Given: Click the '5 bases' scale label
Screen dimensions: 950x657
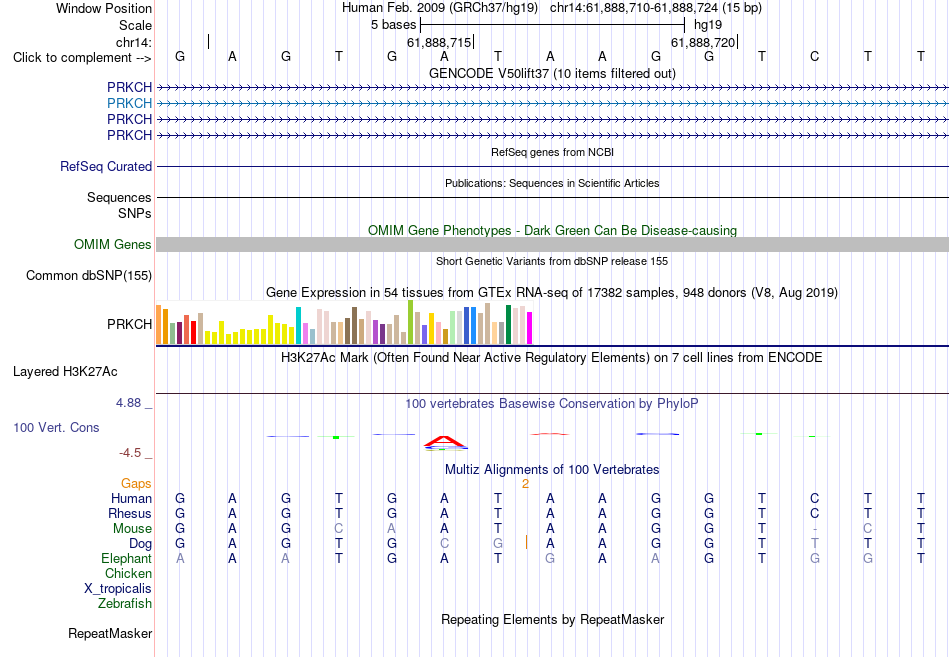Looking at the screenshot, I should tap(393, 25).
